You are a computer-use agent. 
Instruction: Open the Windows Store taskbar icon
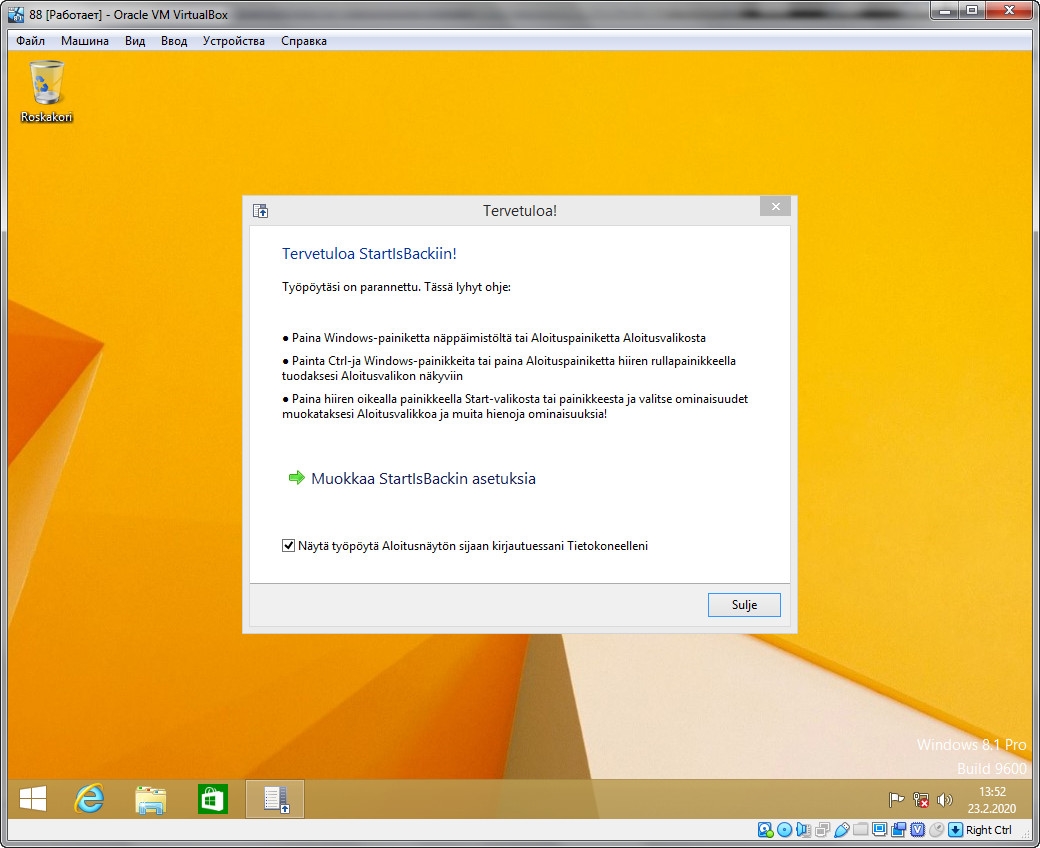(x=212, y=799)
